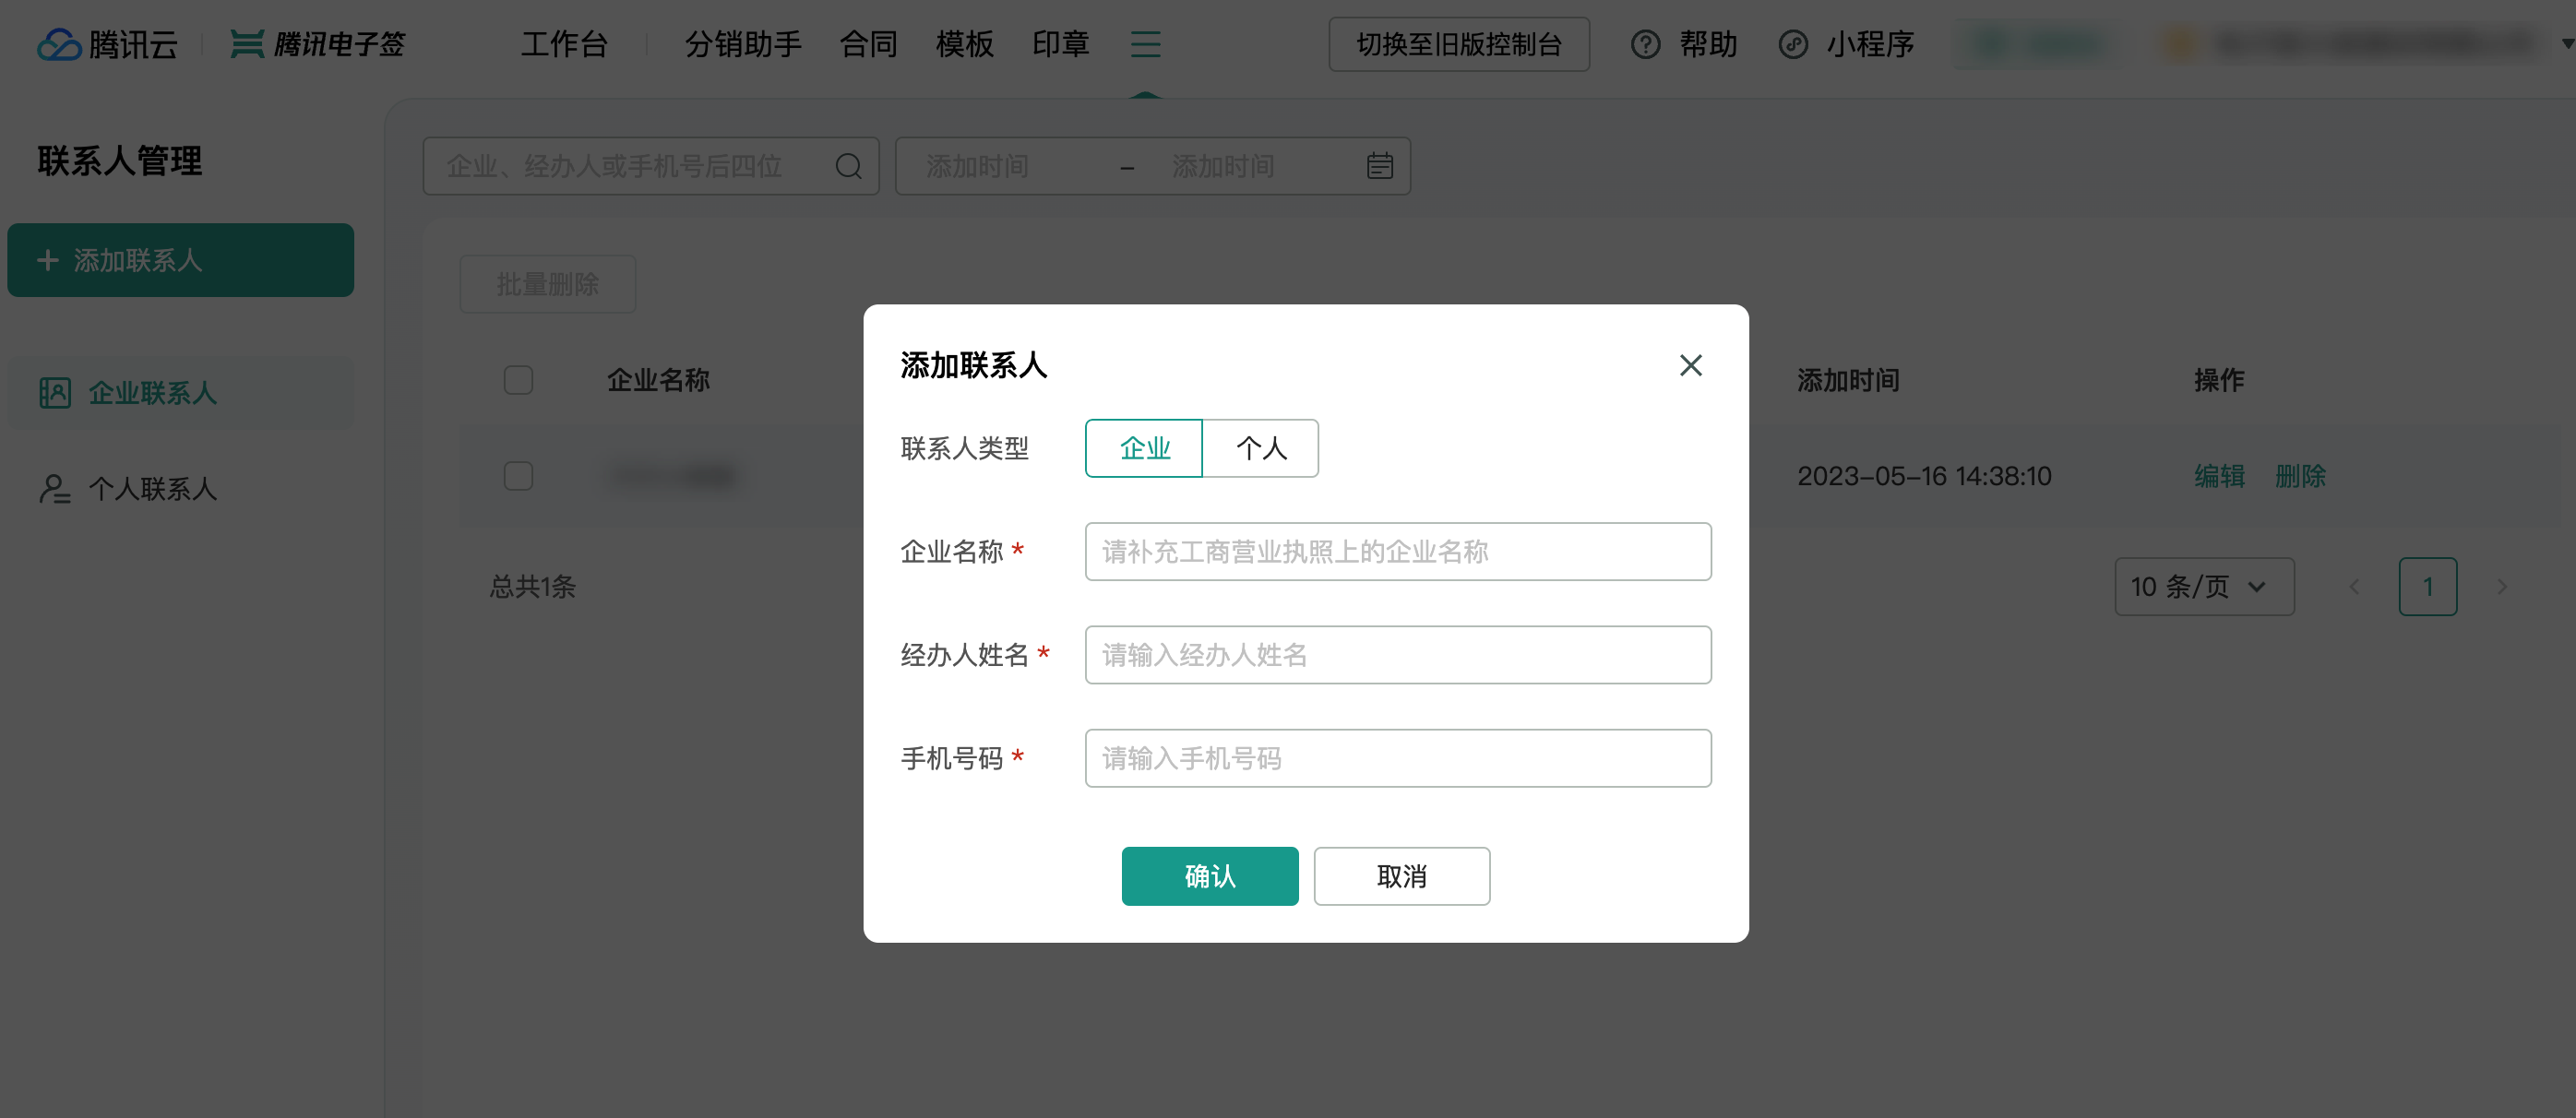This screenshot has width=2576, height=1118.
Task: Open the 合同 menu
Action: tap(868, 44)
